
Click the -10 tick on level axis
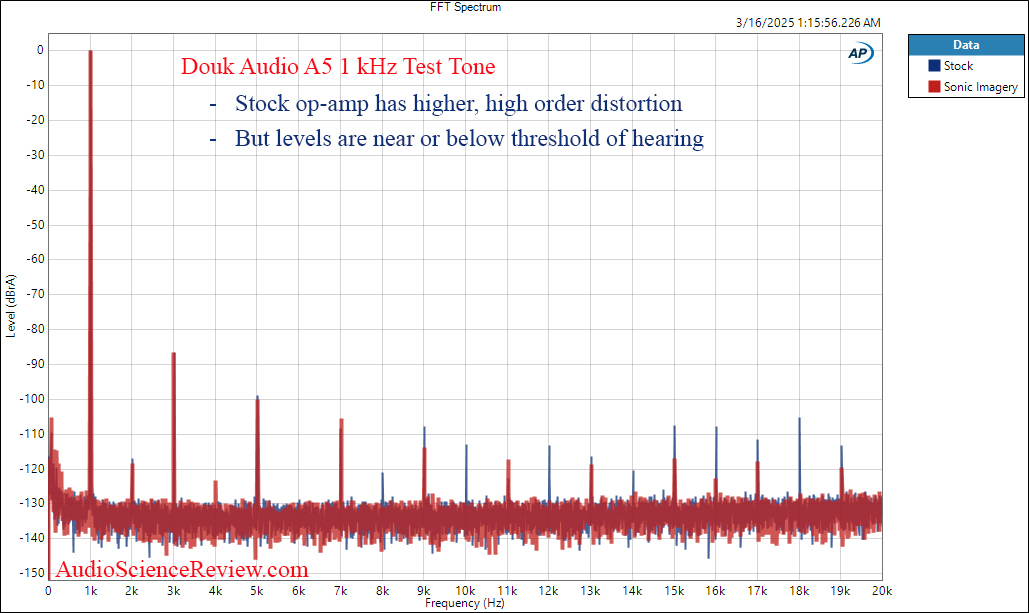pos(35,85)
